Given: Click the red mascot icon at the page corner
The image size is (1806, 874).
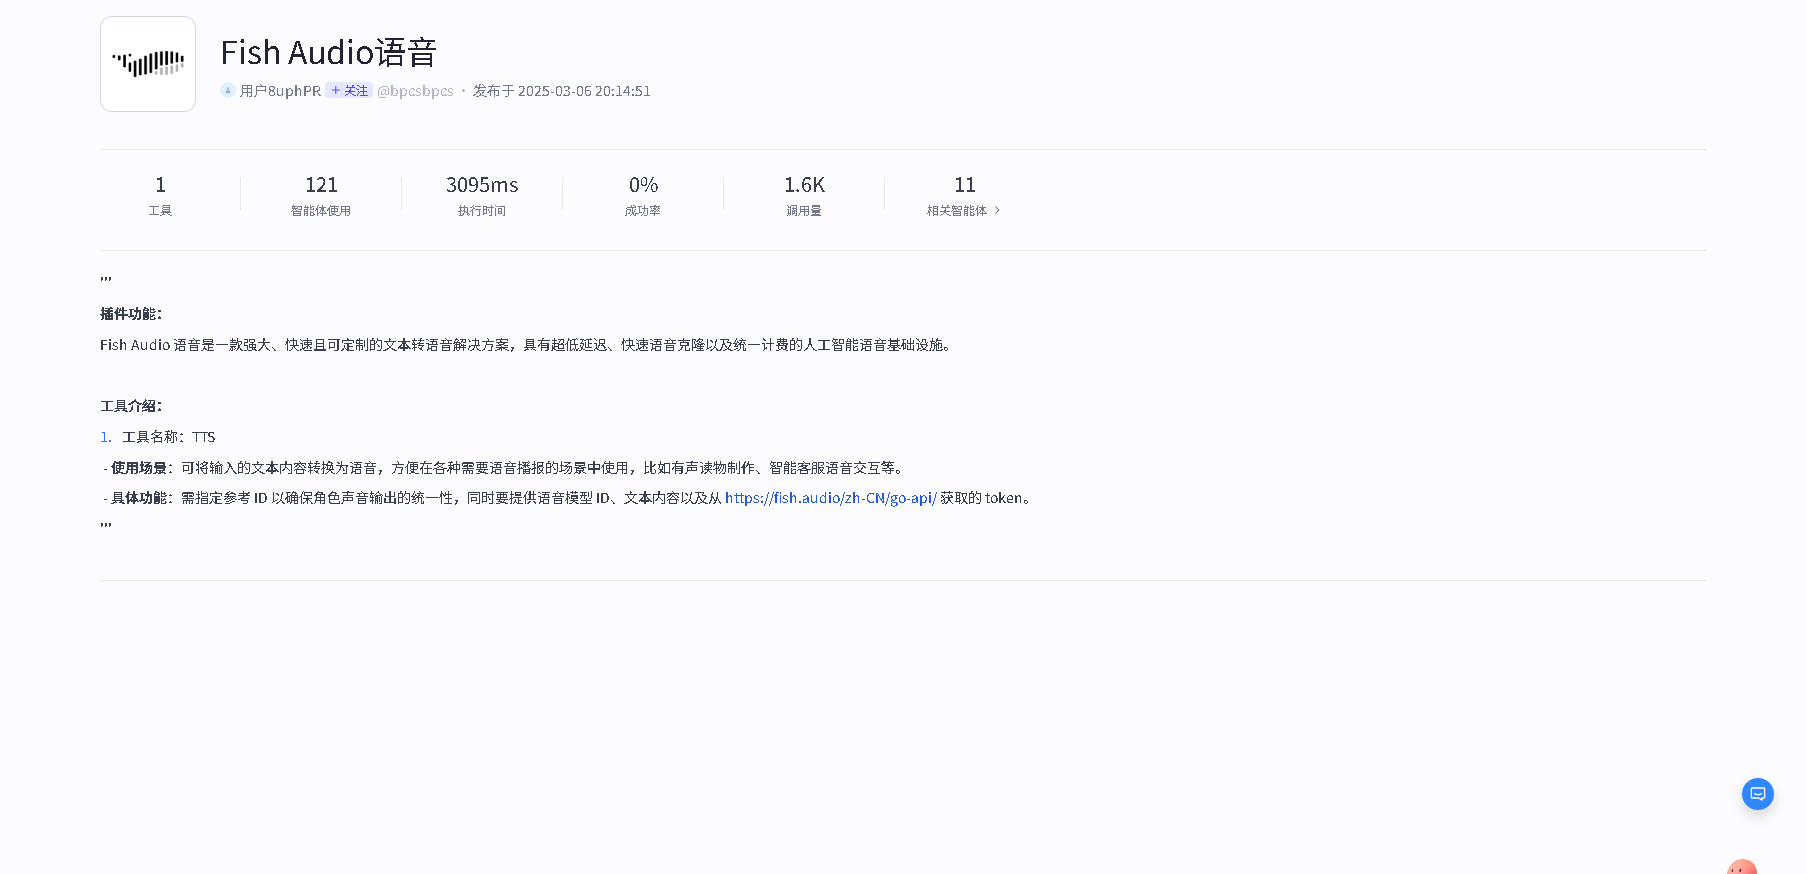Looking at the screenshot, I should click(1742, 867).
